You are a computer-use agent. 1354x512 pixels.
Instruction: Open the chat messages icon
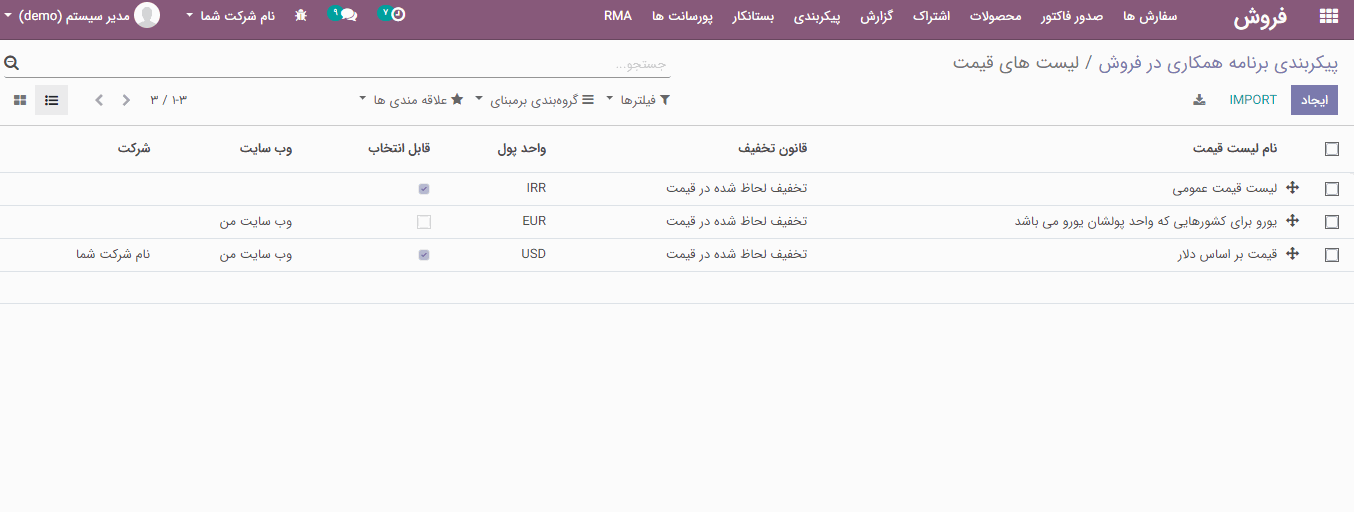click(347, 16)
